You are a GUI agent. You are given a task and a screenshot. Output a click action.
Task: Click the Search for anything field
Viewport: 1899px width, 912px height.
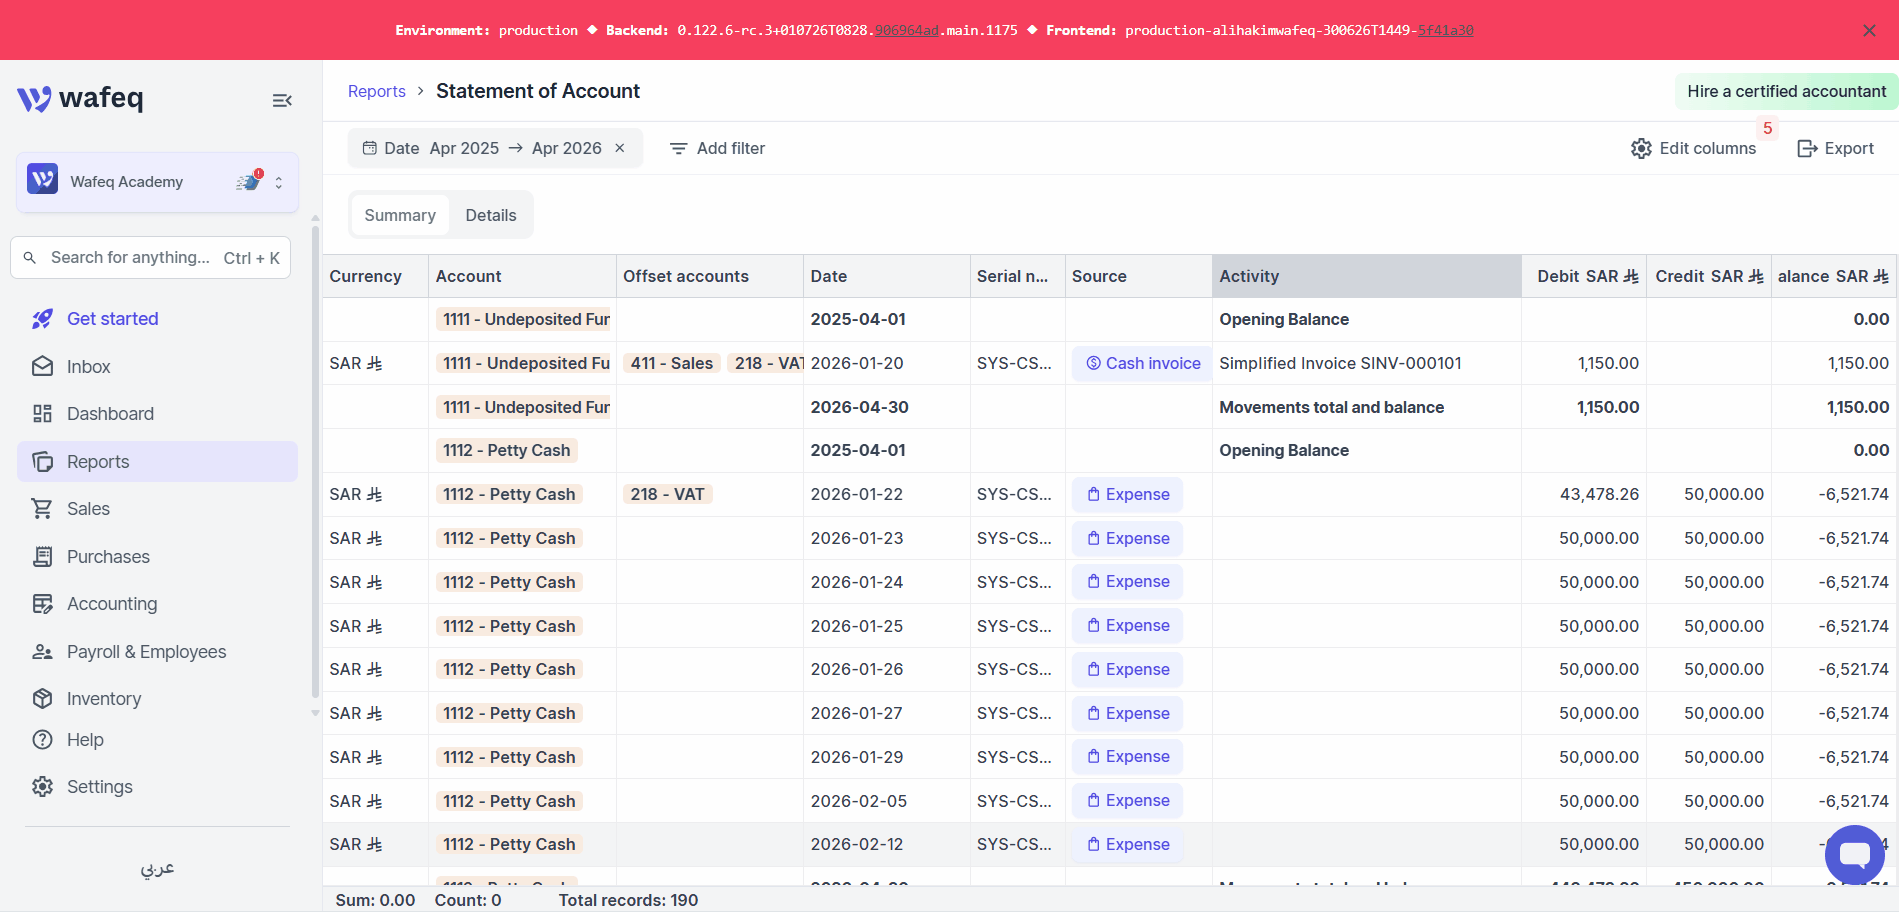pos(150,258)
